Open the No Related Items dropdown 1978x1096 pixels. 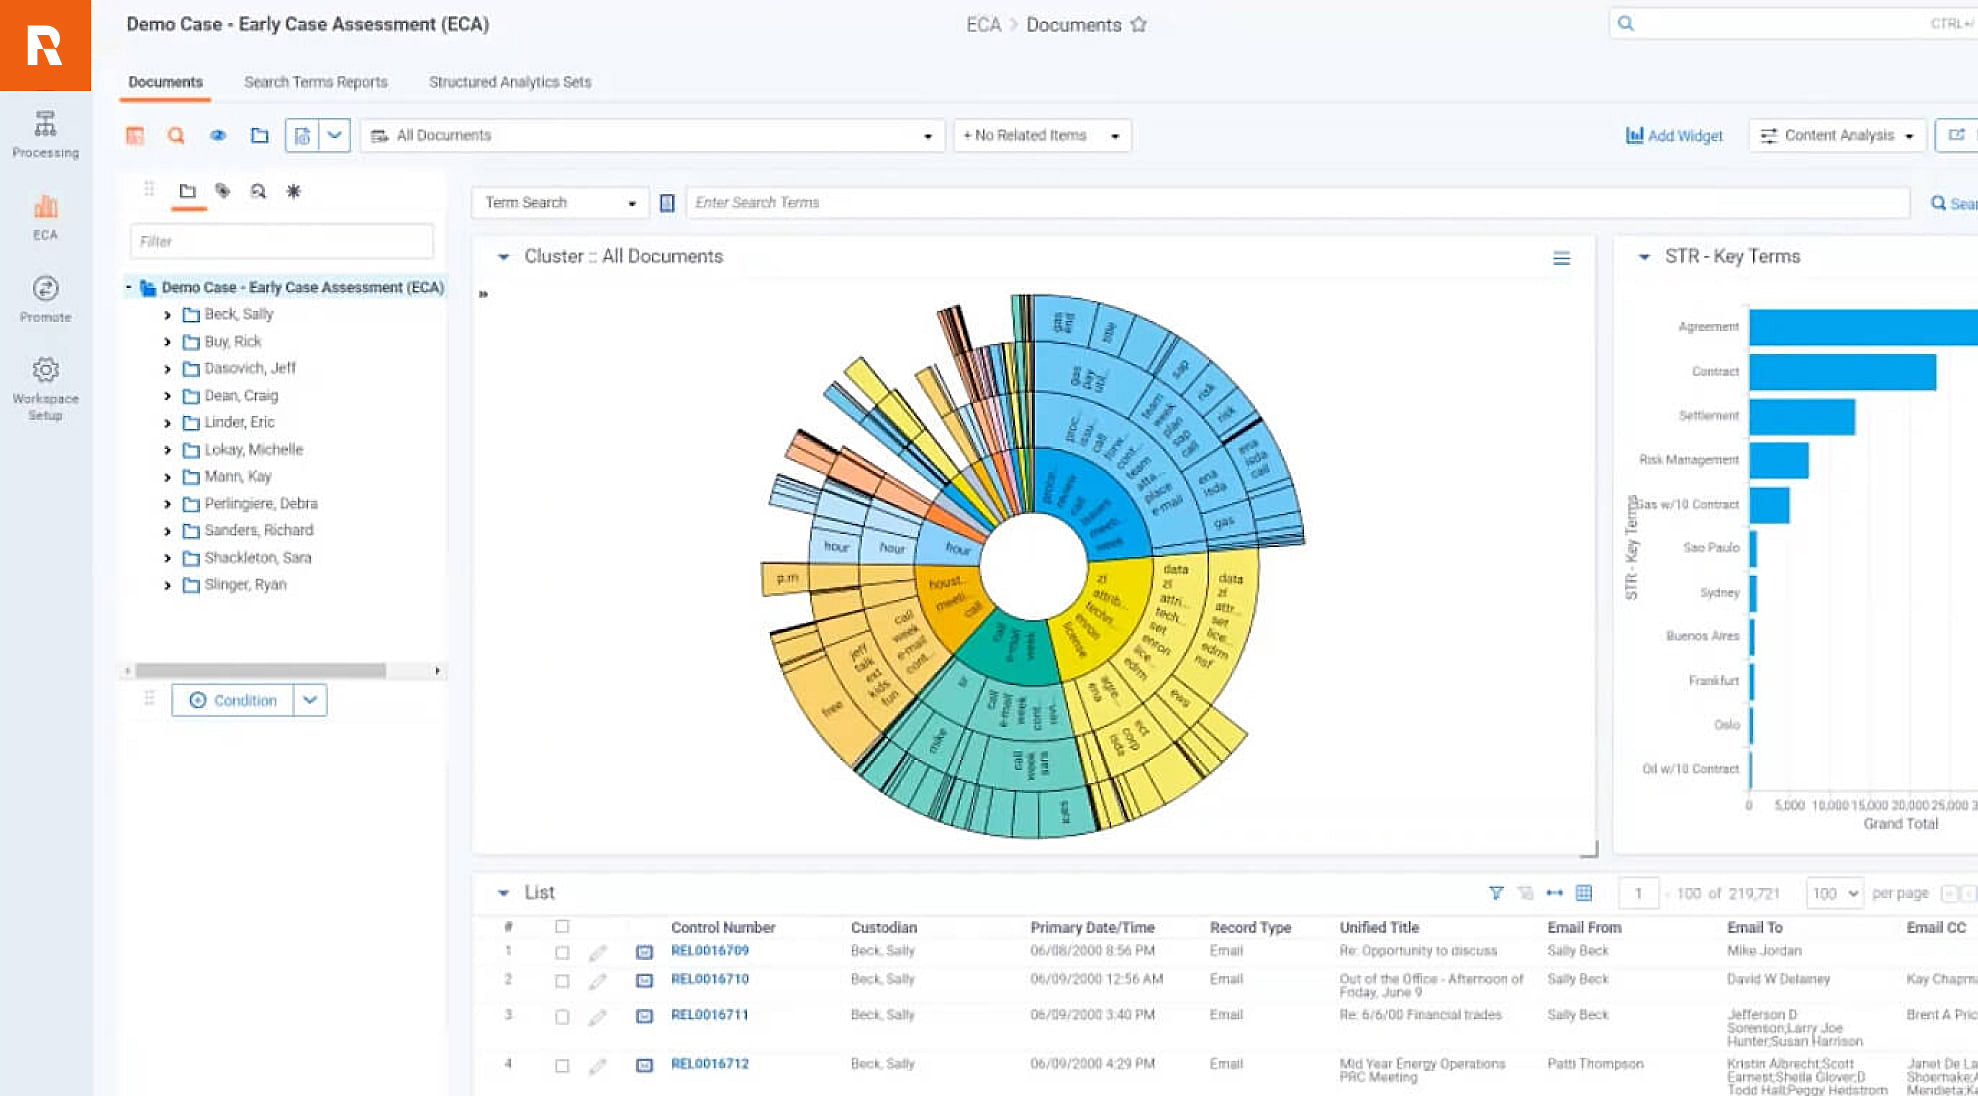coord(1114,135)
